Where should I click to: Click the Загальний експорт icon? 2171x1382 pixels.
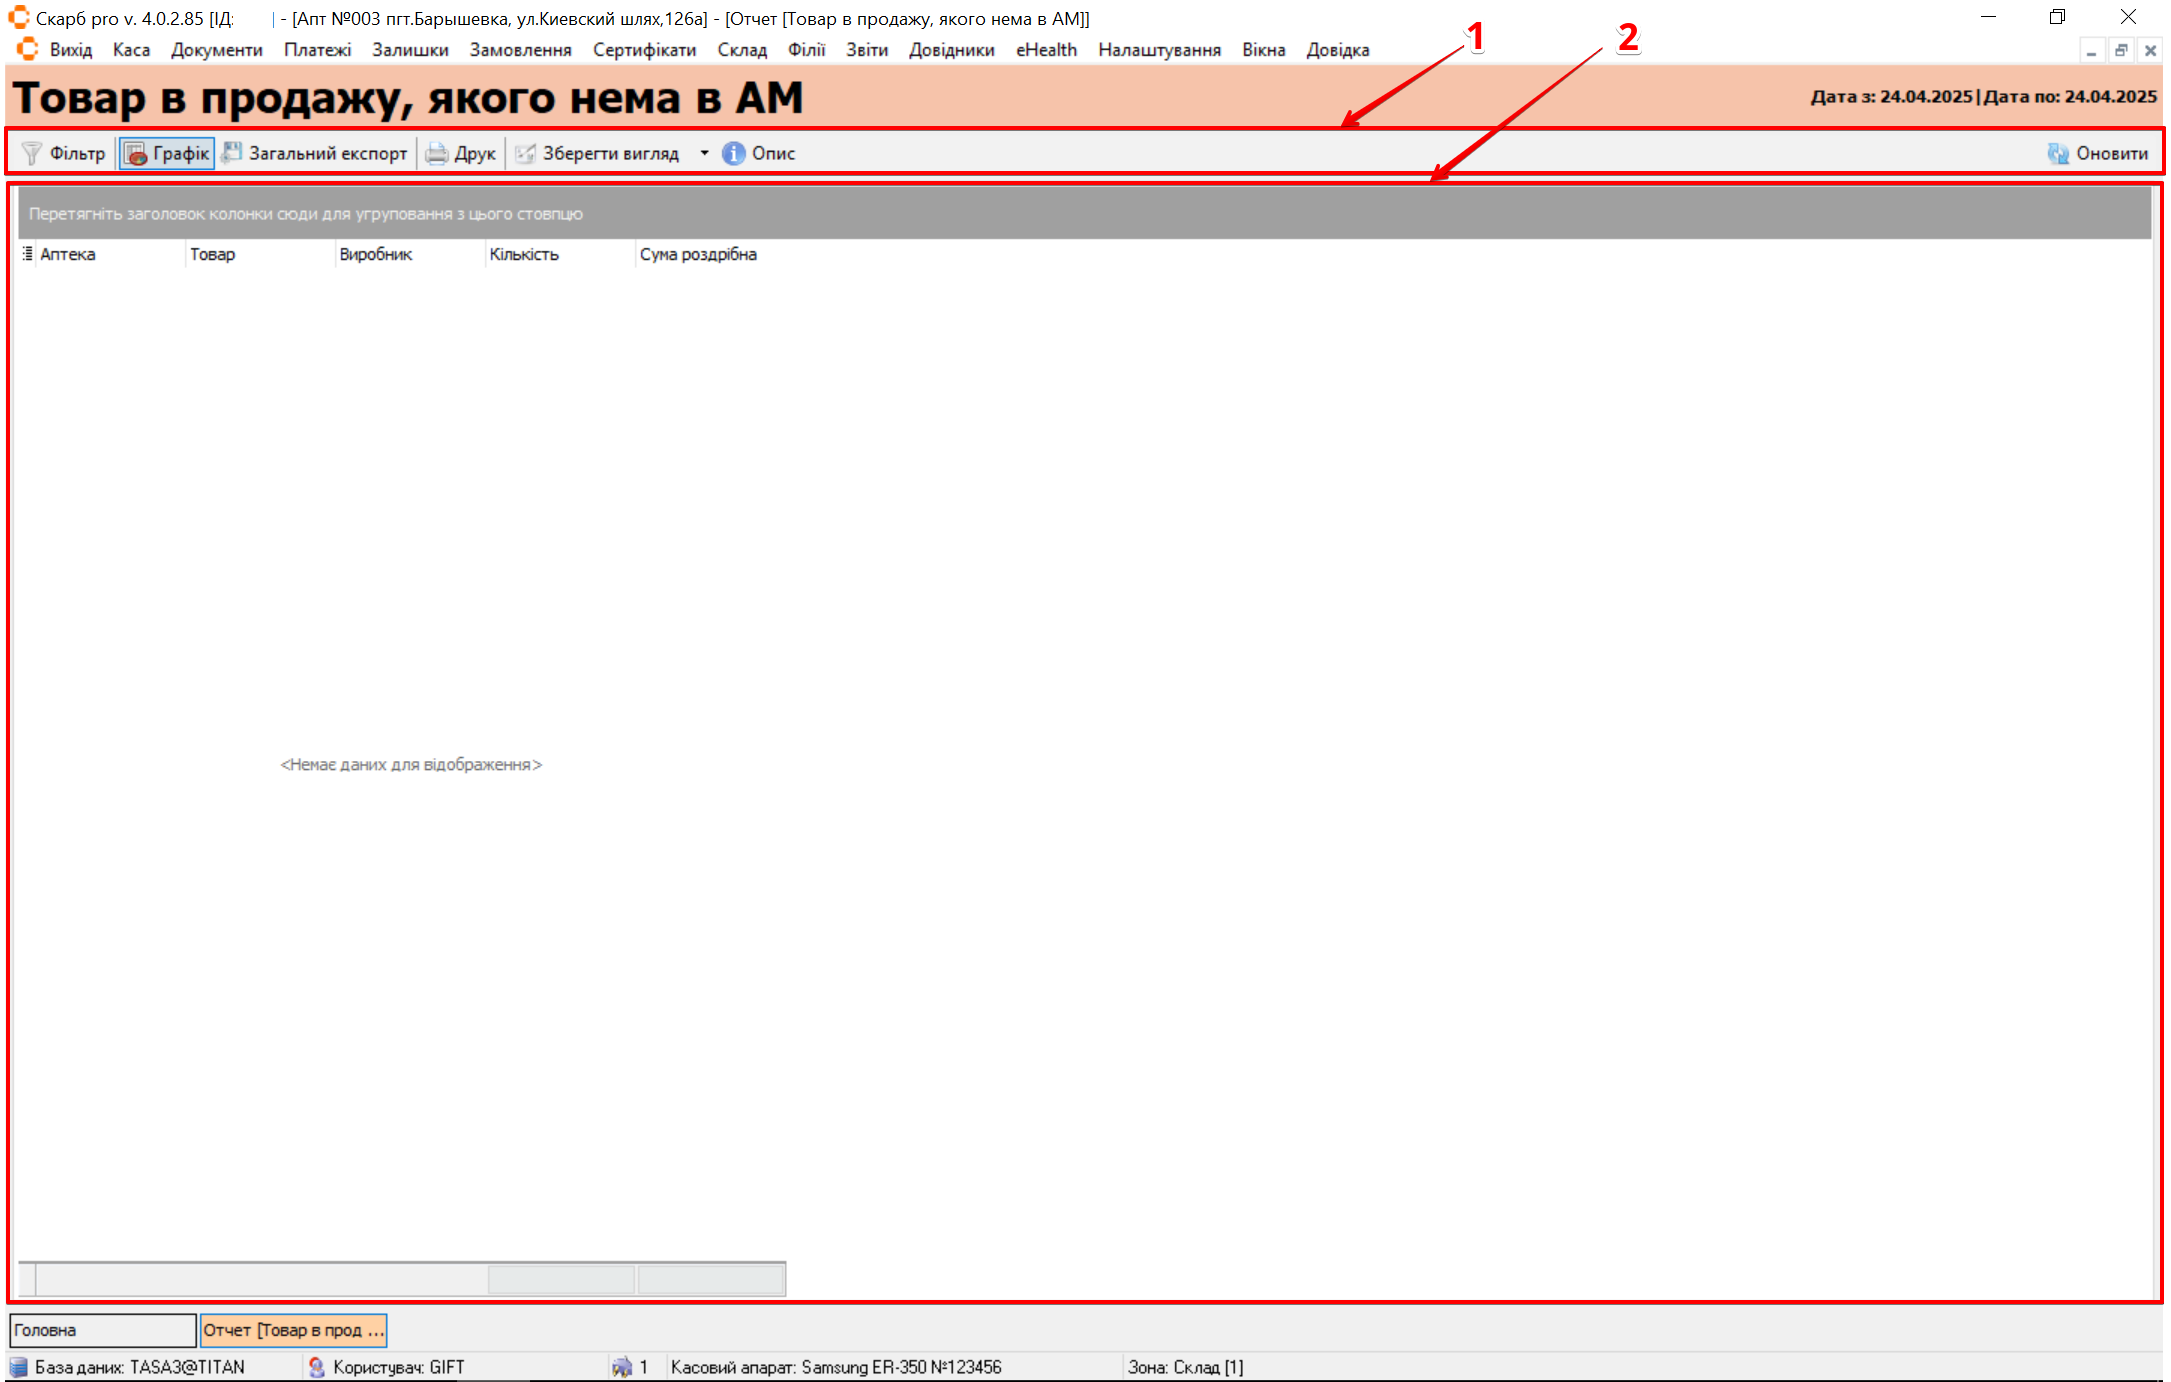pos(232,153)
